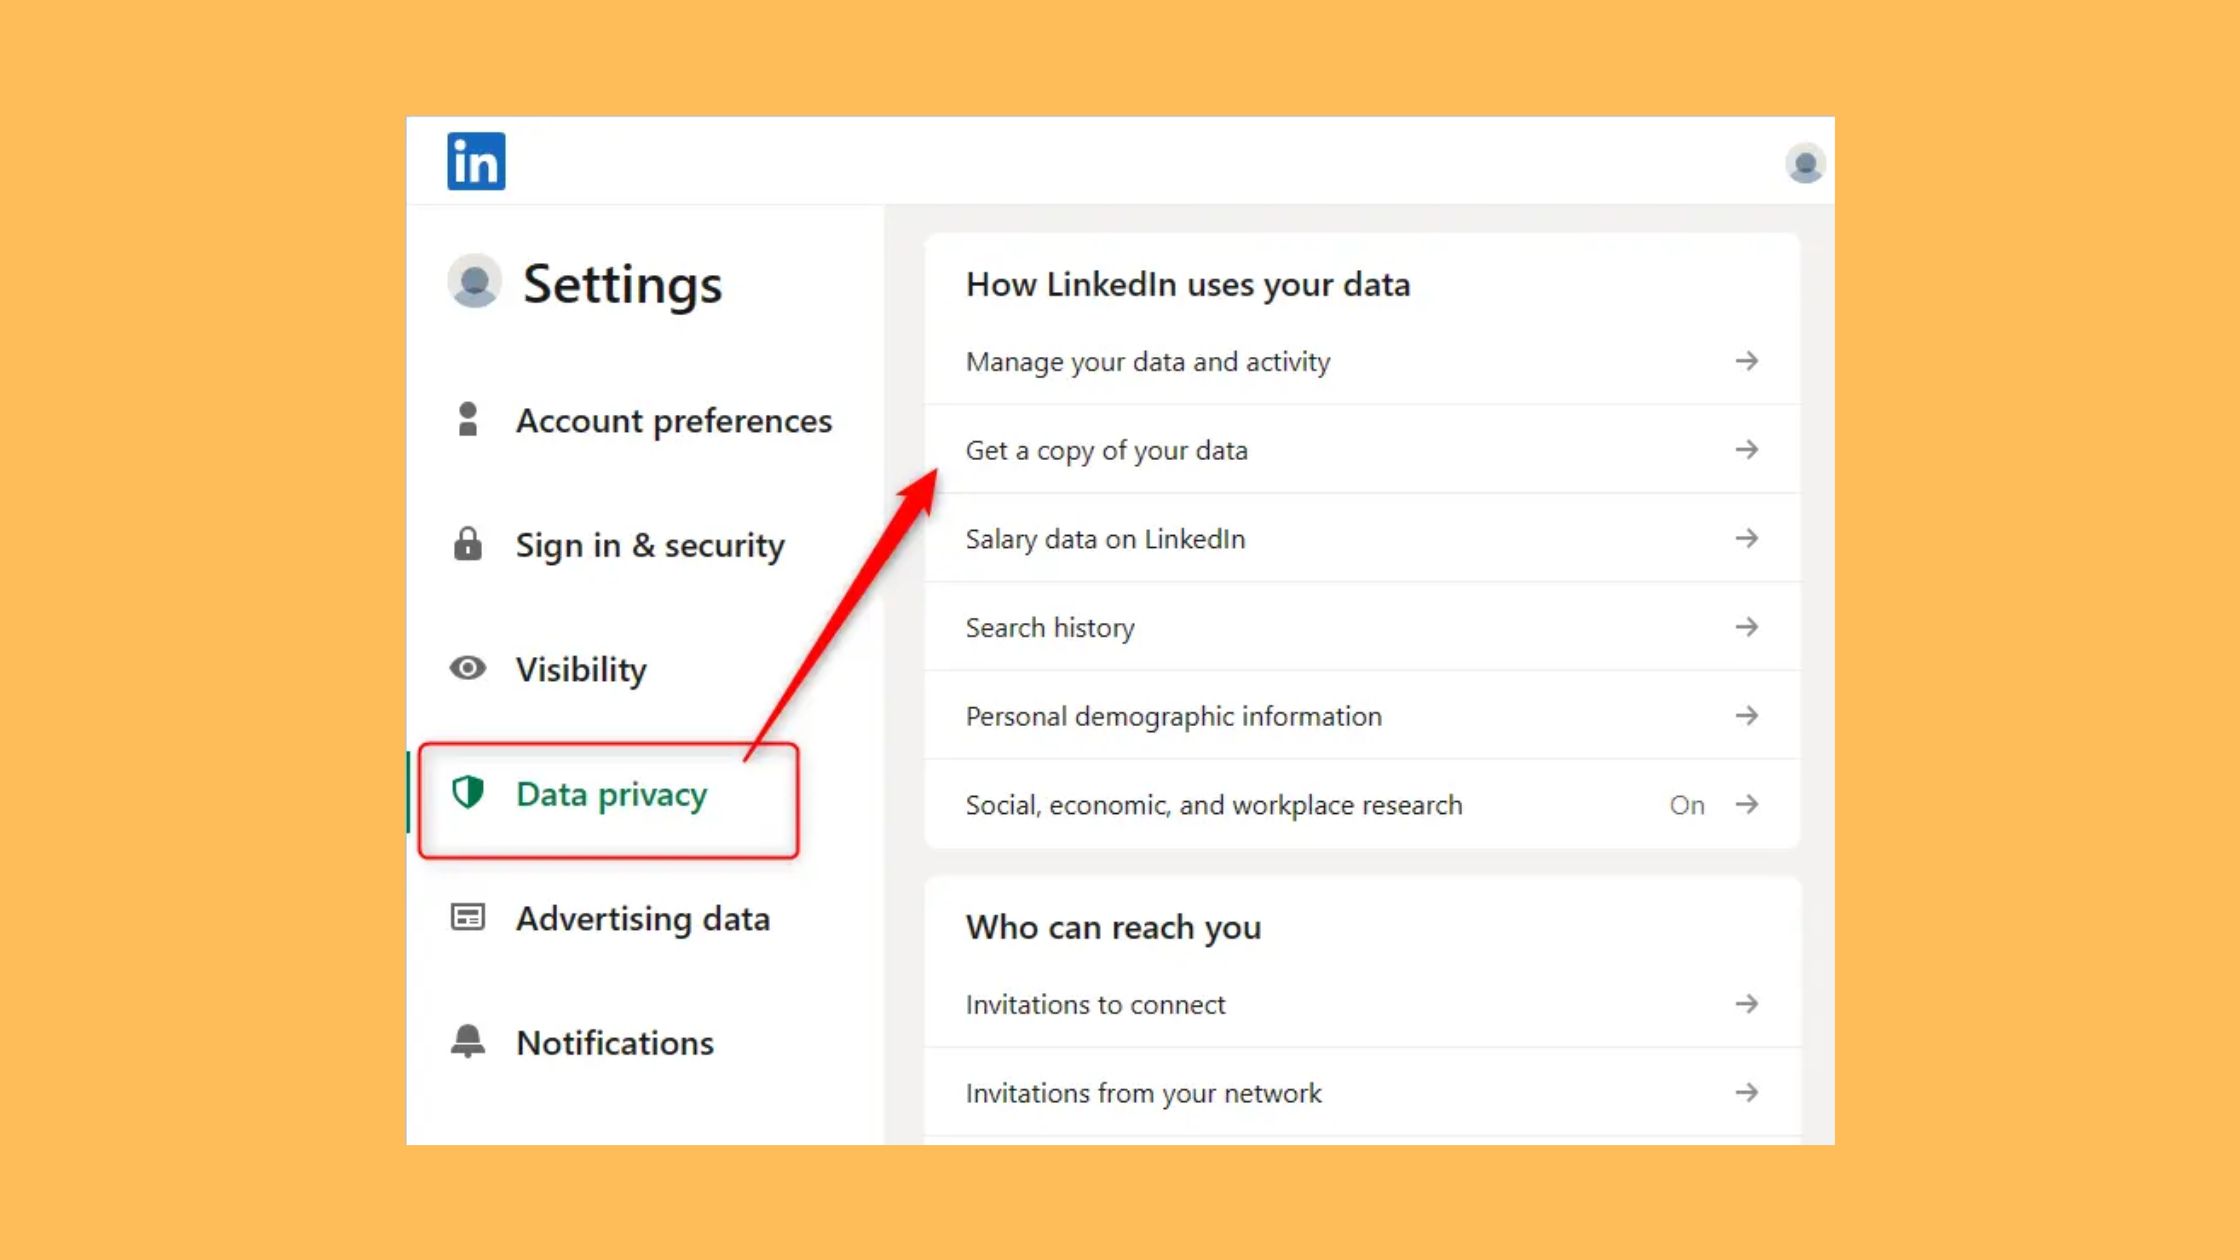Open Social, economic, and workplace research
The height and width of the screenshot is (1260, 2240).
click(1214, 804)
